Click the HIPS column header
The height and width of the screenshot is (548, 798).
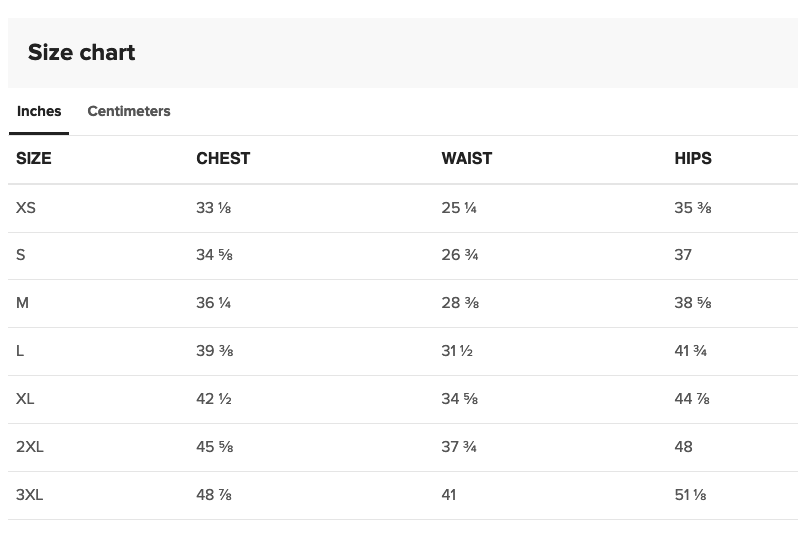pos(693,158)
